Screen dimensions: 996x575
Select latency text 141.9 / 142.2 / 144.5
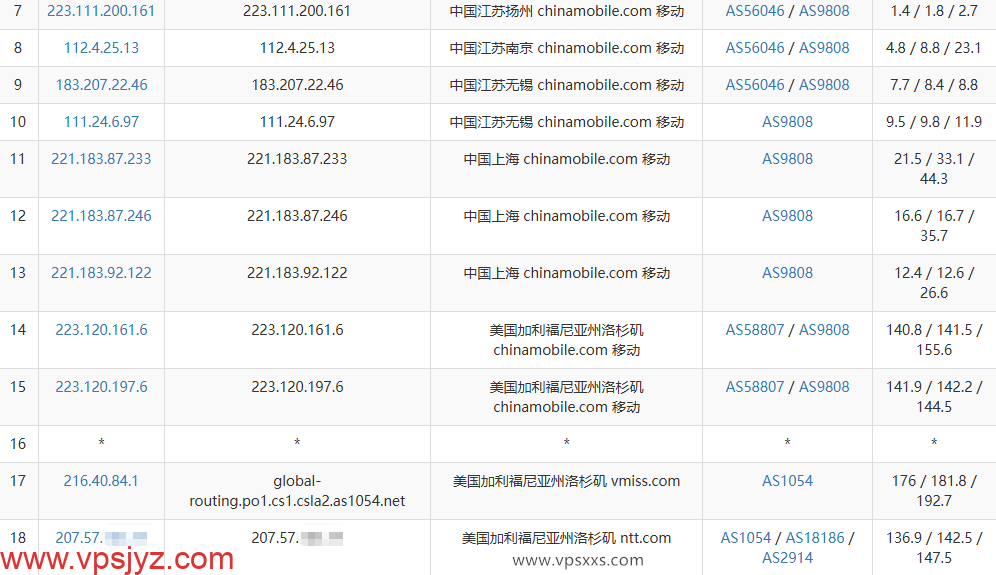[934, 397]
